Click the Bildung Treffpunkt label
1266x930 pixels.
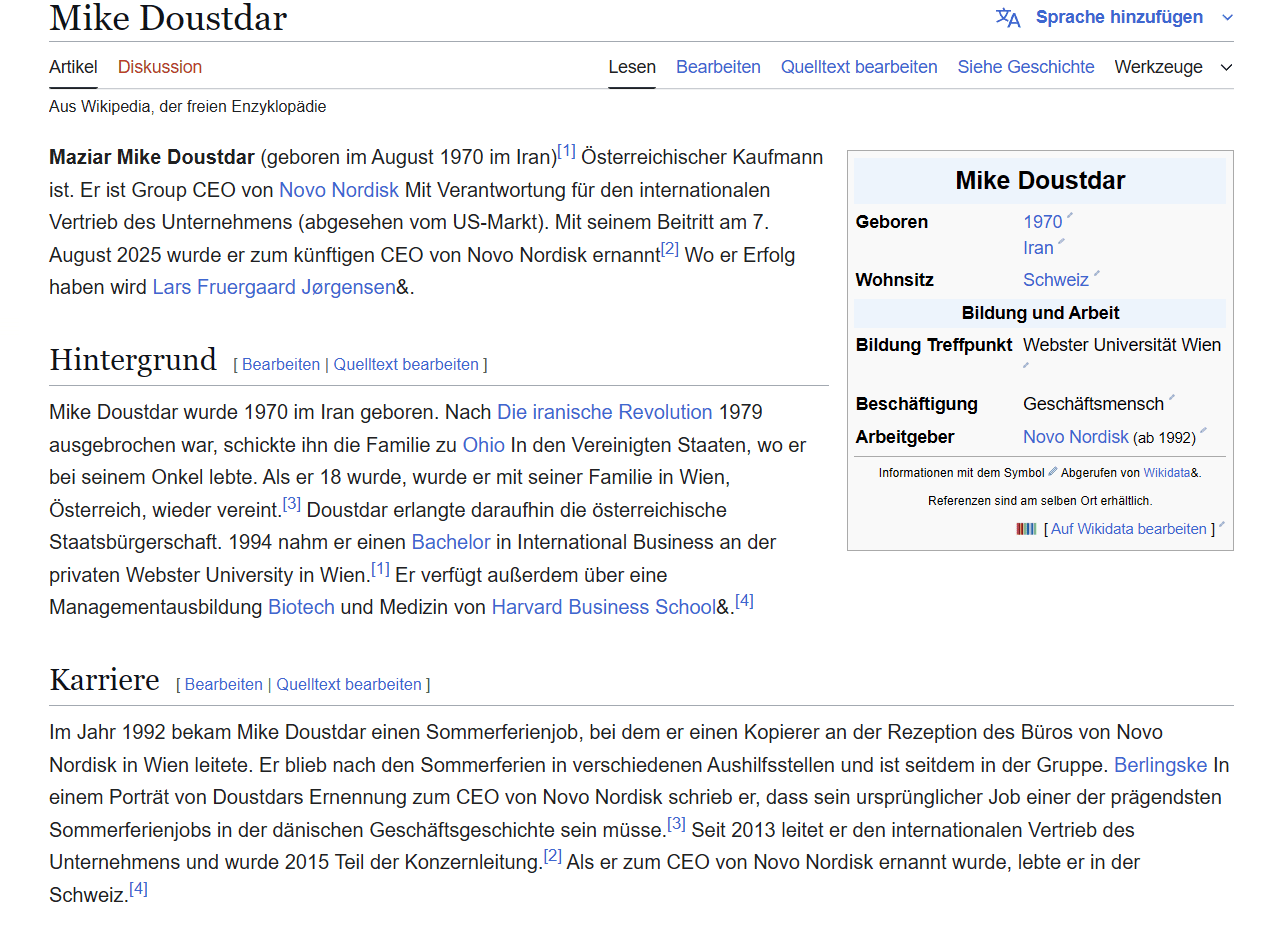click(935, 345)
